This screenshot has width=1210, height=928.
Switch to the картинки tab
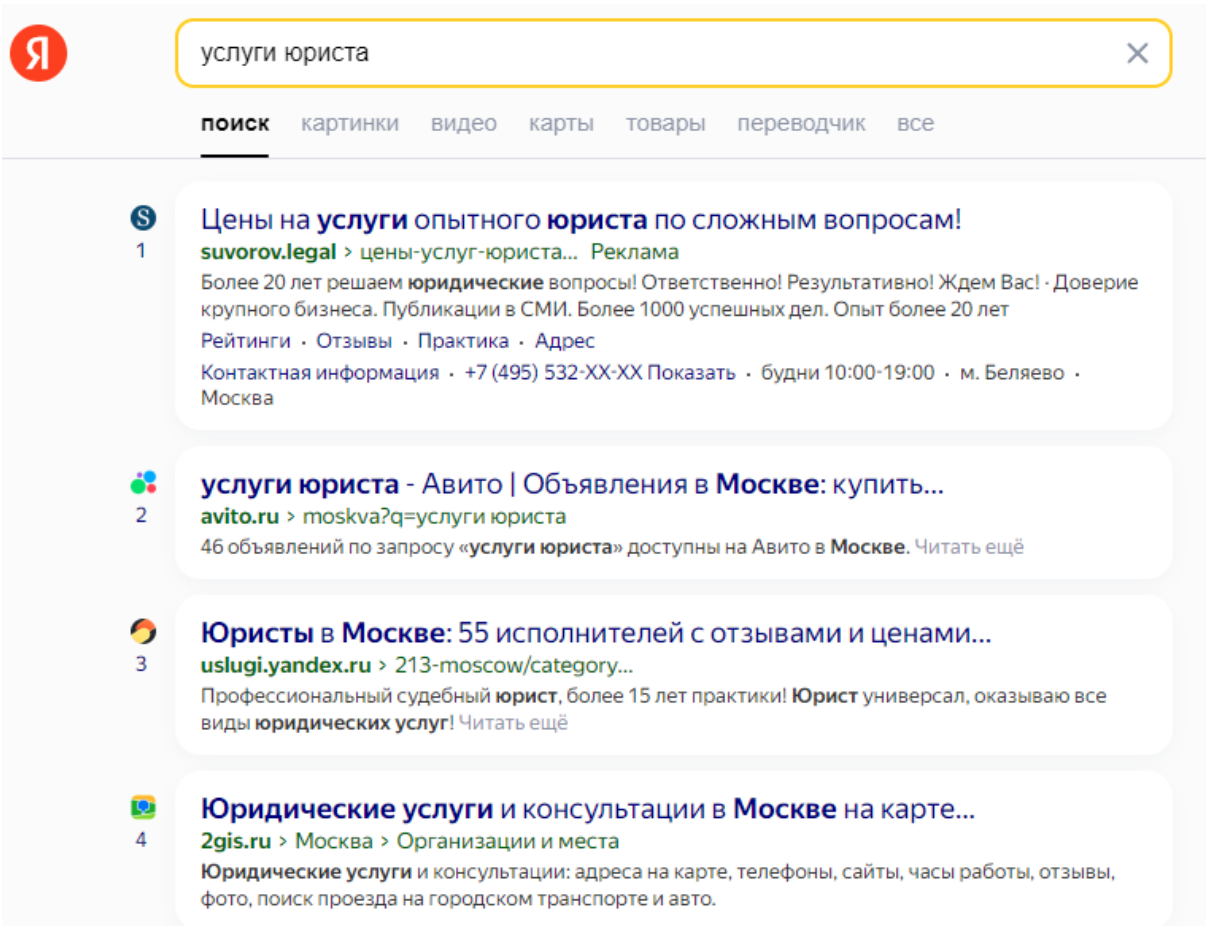tap(349, 124)
